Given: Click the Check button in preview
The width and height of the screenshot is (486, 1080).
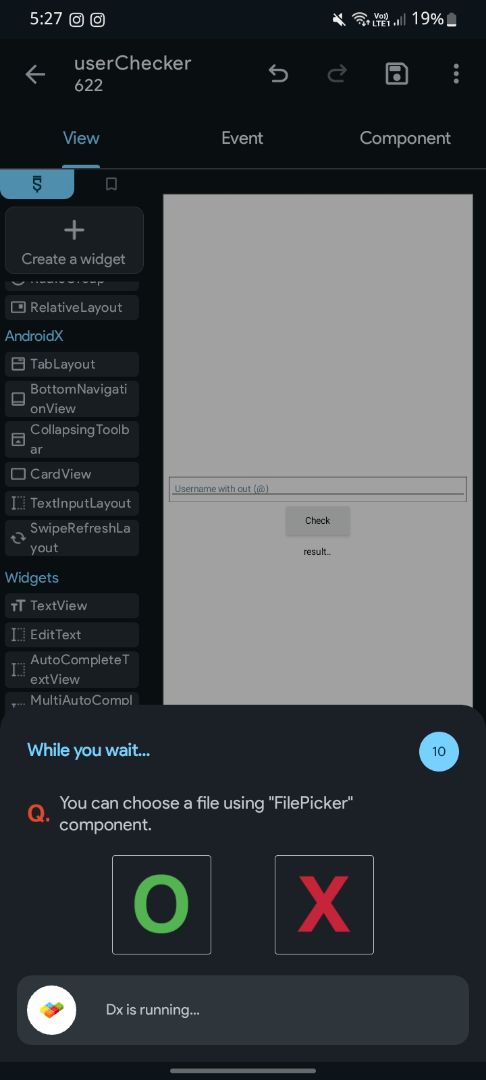Looking at the screenshot, I should [318, 521].
